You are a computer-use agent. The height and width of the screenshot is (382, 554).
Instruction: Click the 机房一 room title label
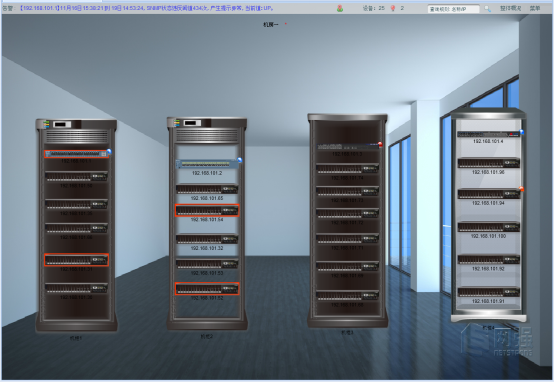(270, 24)
